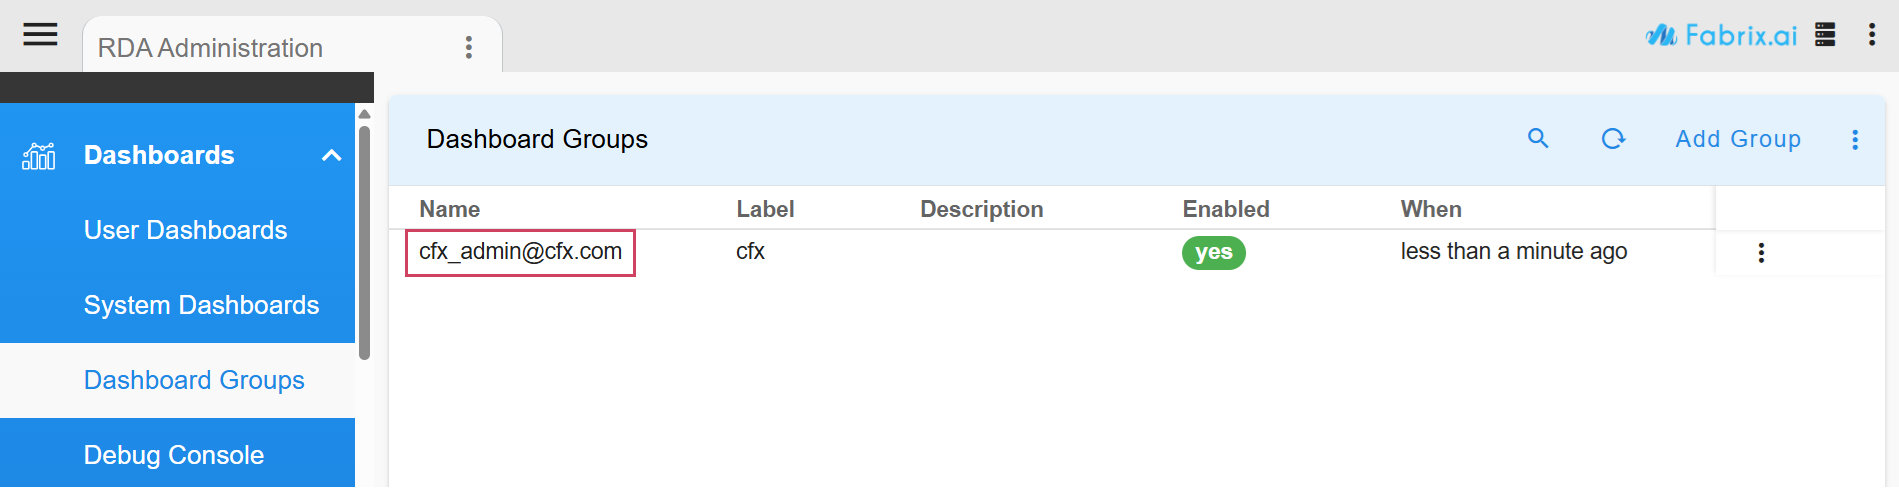
Task: Click the search icon in Dashboard Groups
Action: coord(1538,139)
